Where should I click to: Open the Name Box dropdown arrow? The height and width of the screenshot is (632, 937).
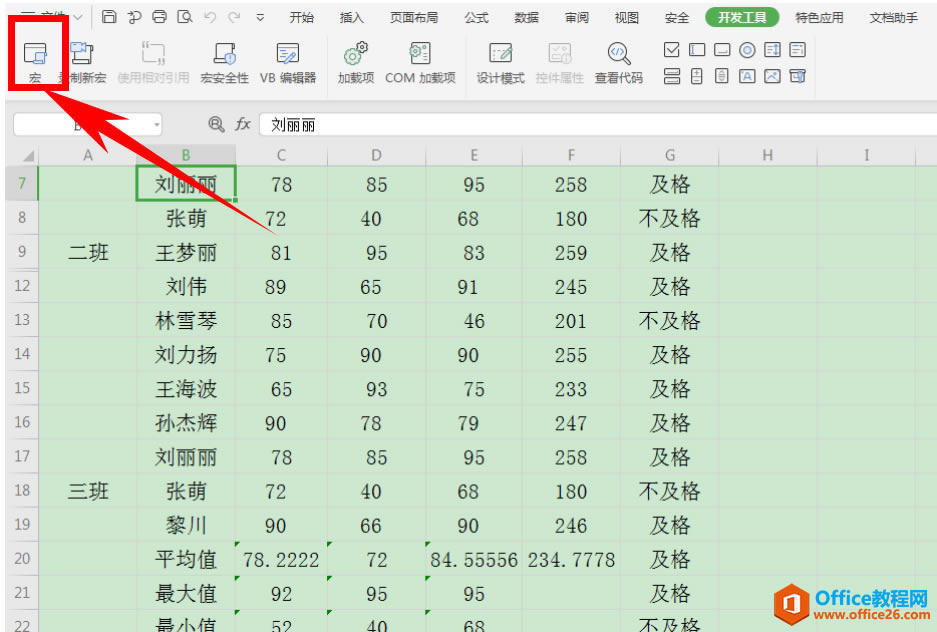pos(157,125)
